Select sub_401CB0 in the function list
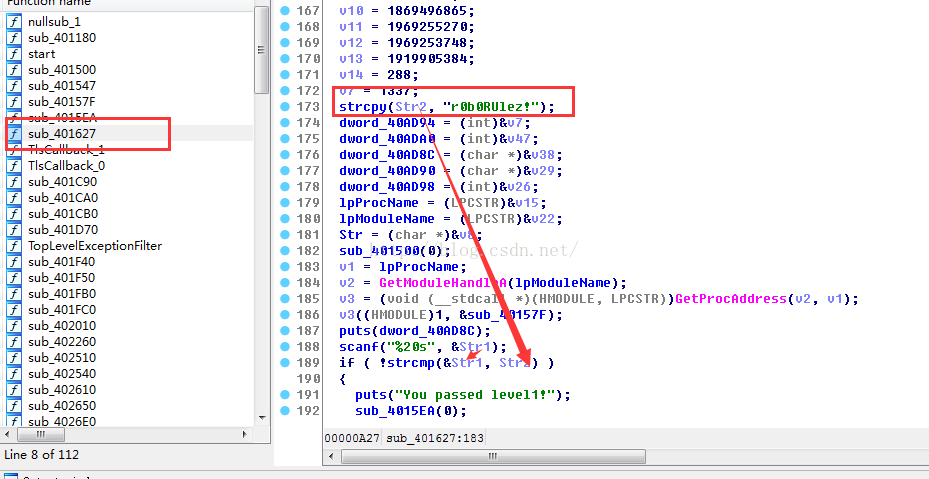Image resolution: width=929 pixels, height=479 pixels. tap(62, 214)
